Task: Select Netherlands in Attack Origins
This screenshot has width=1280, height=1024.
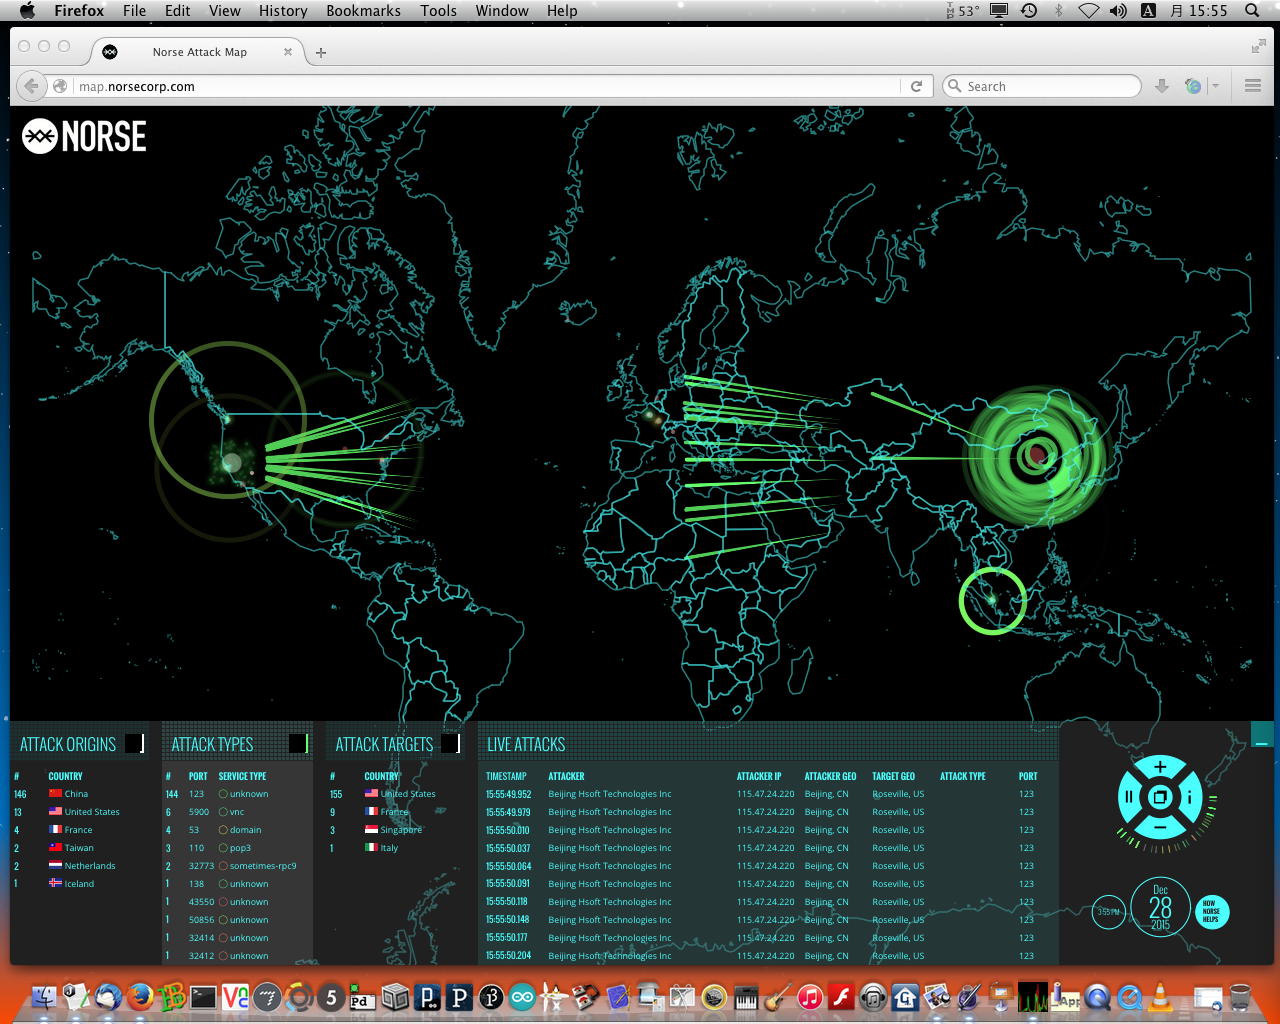Action: 90,866
